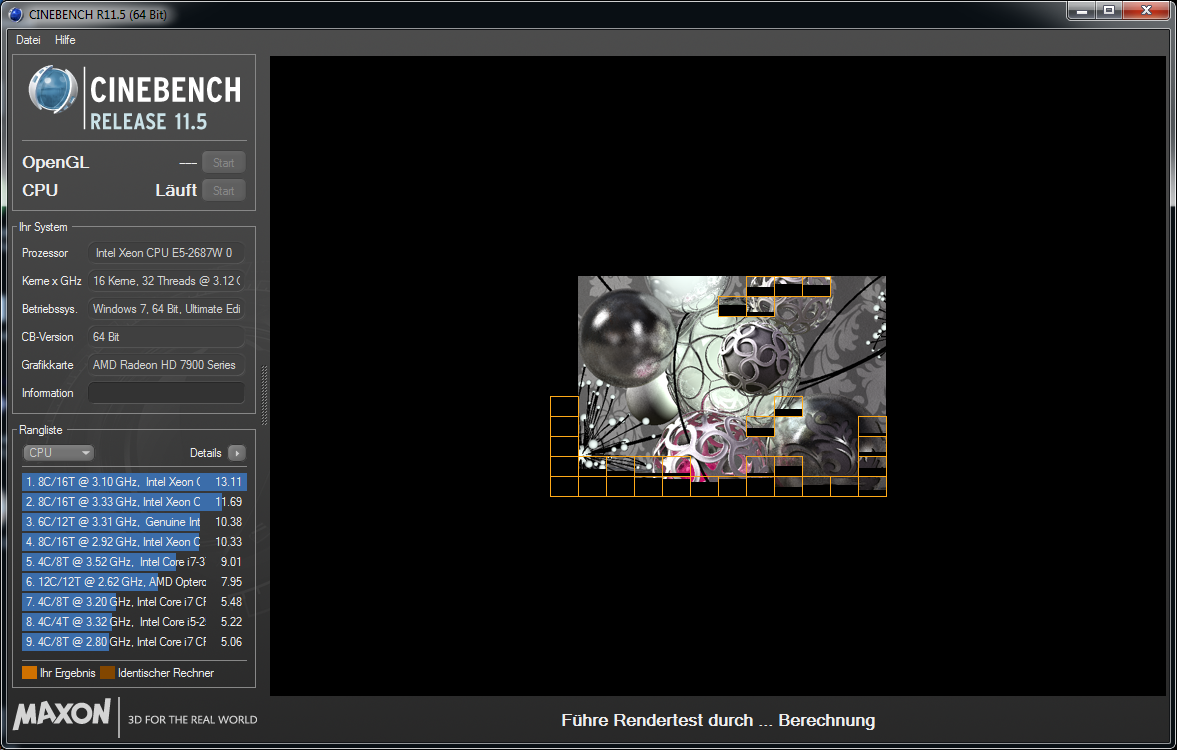Expand the Details arrow button
The width and height of the screenshot is (1177, 750).
tap(236, 453)
